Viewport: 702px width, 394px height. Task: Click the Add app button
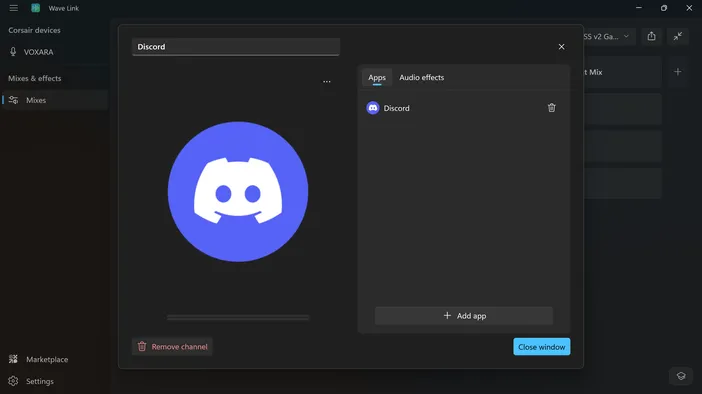coord(464,316)
